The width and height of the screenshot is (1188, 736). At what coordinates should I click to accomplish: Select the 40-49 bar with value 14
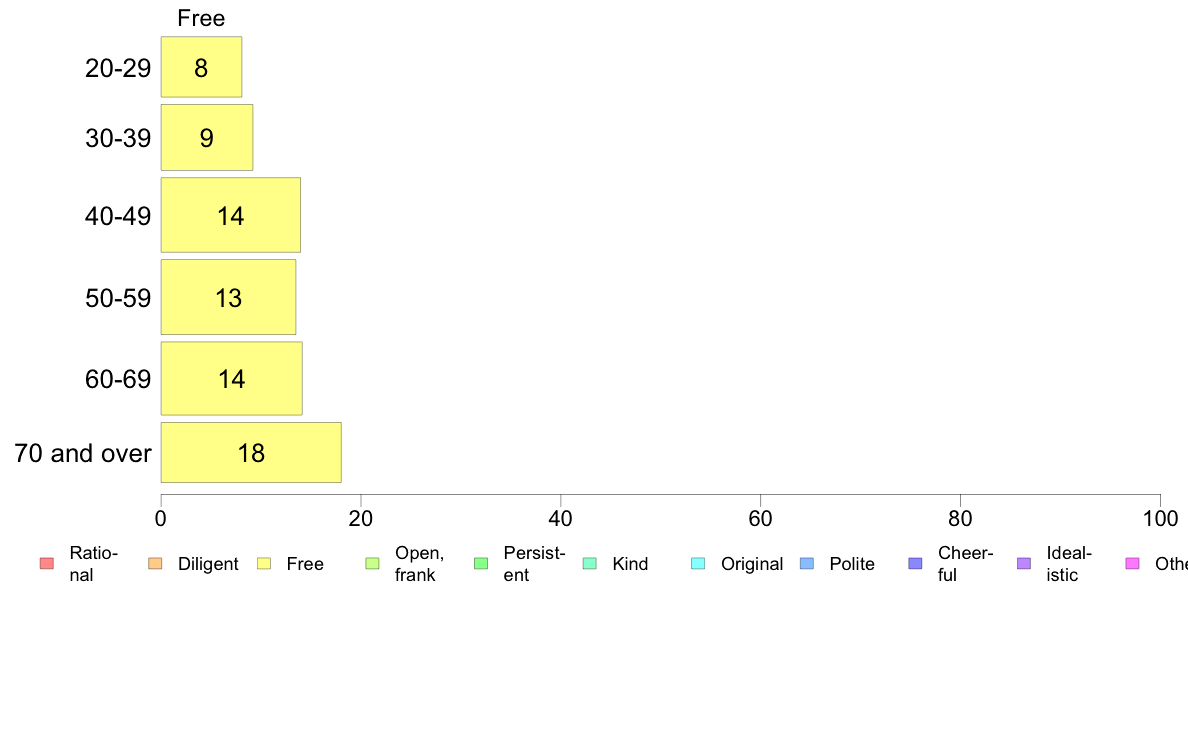(x=230, y=215)
